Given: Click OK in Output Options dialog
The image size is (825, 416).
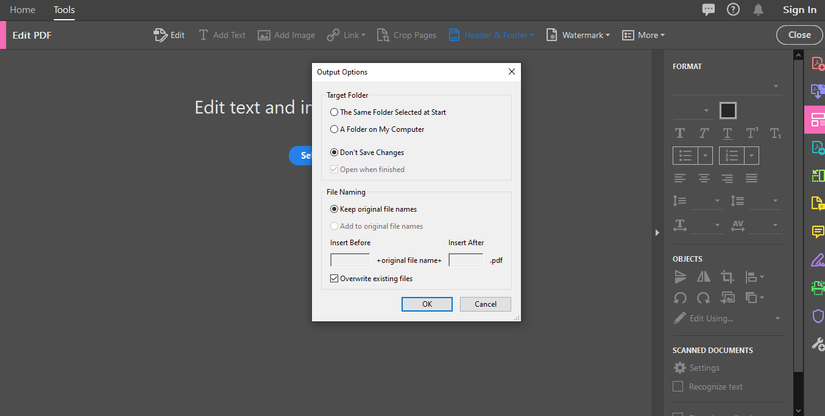Looking at the screenshot, I should [x=427, y=304].
